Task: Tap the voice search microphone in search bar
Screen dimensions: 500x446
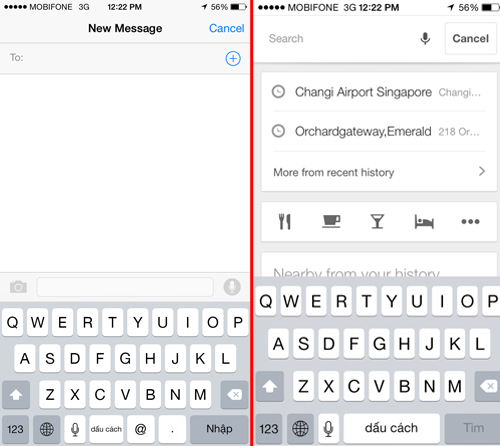Action: pos(425,38)
